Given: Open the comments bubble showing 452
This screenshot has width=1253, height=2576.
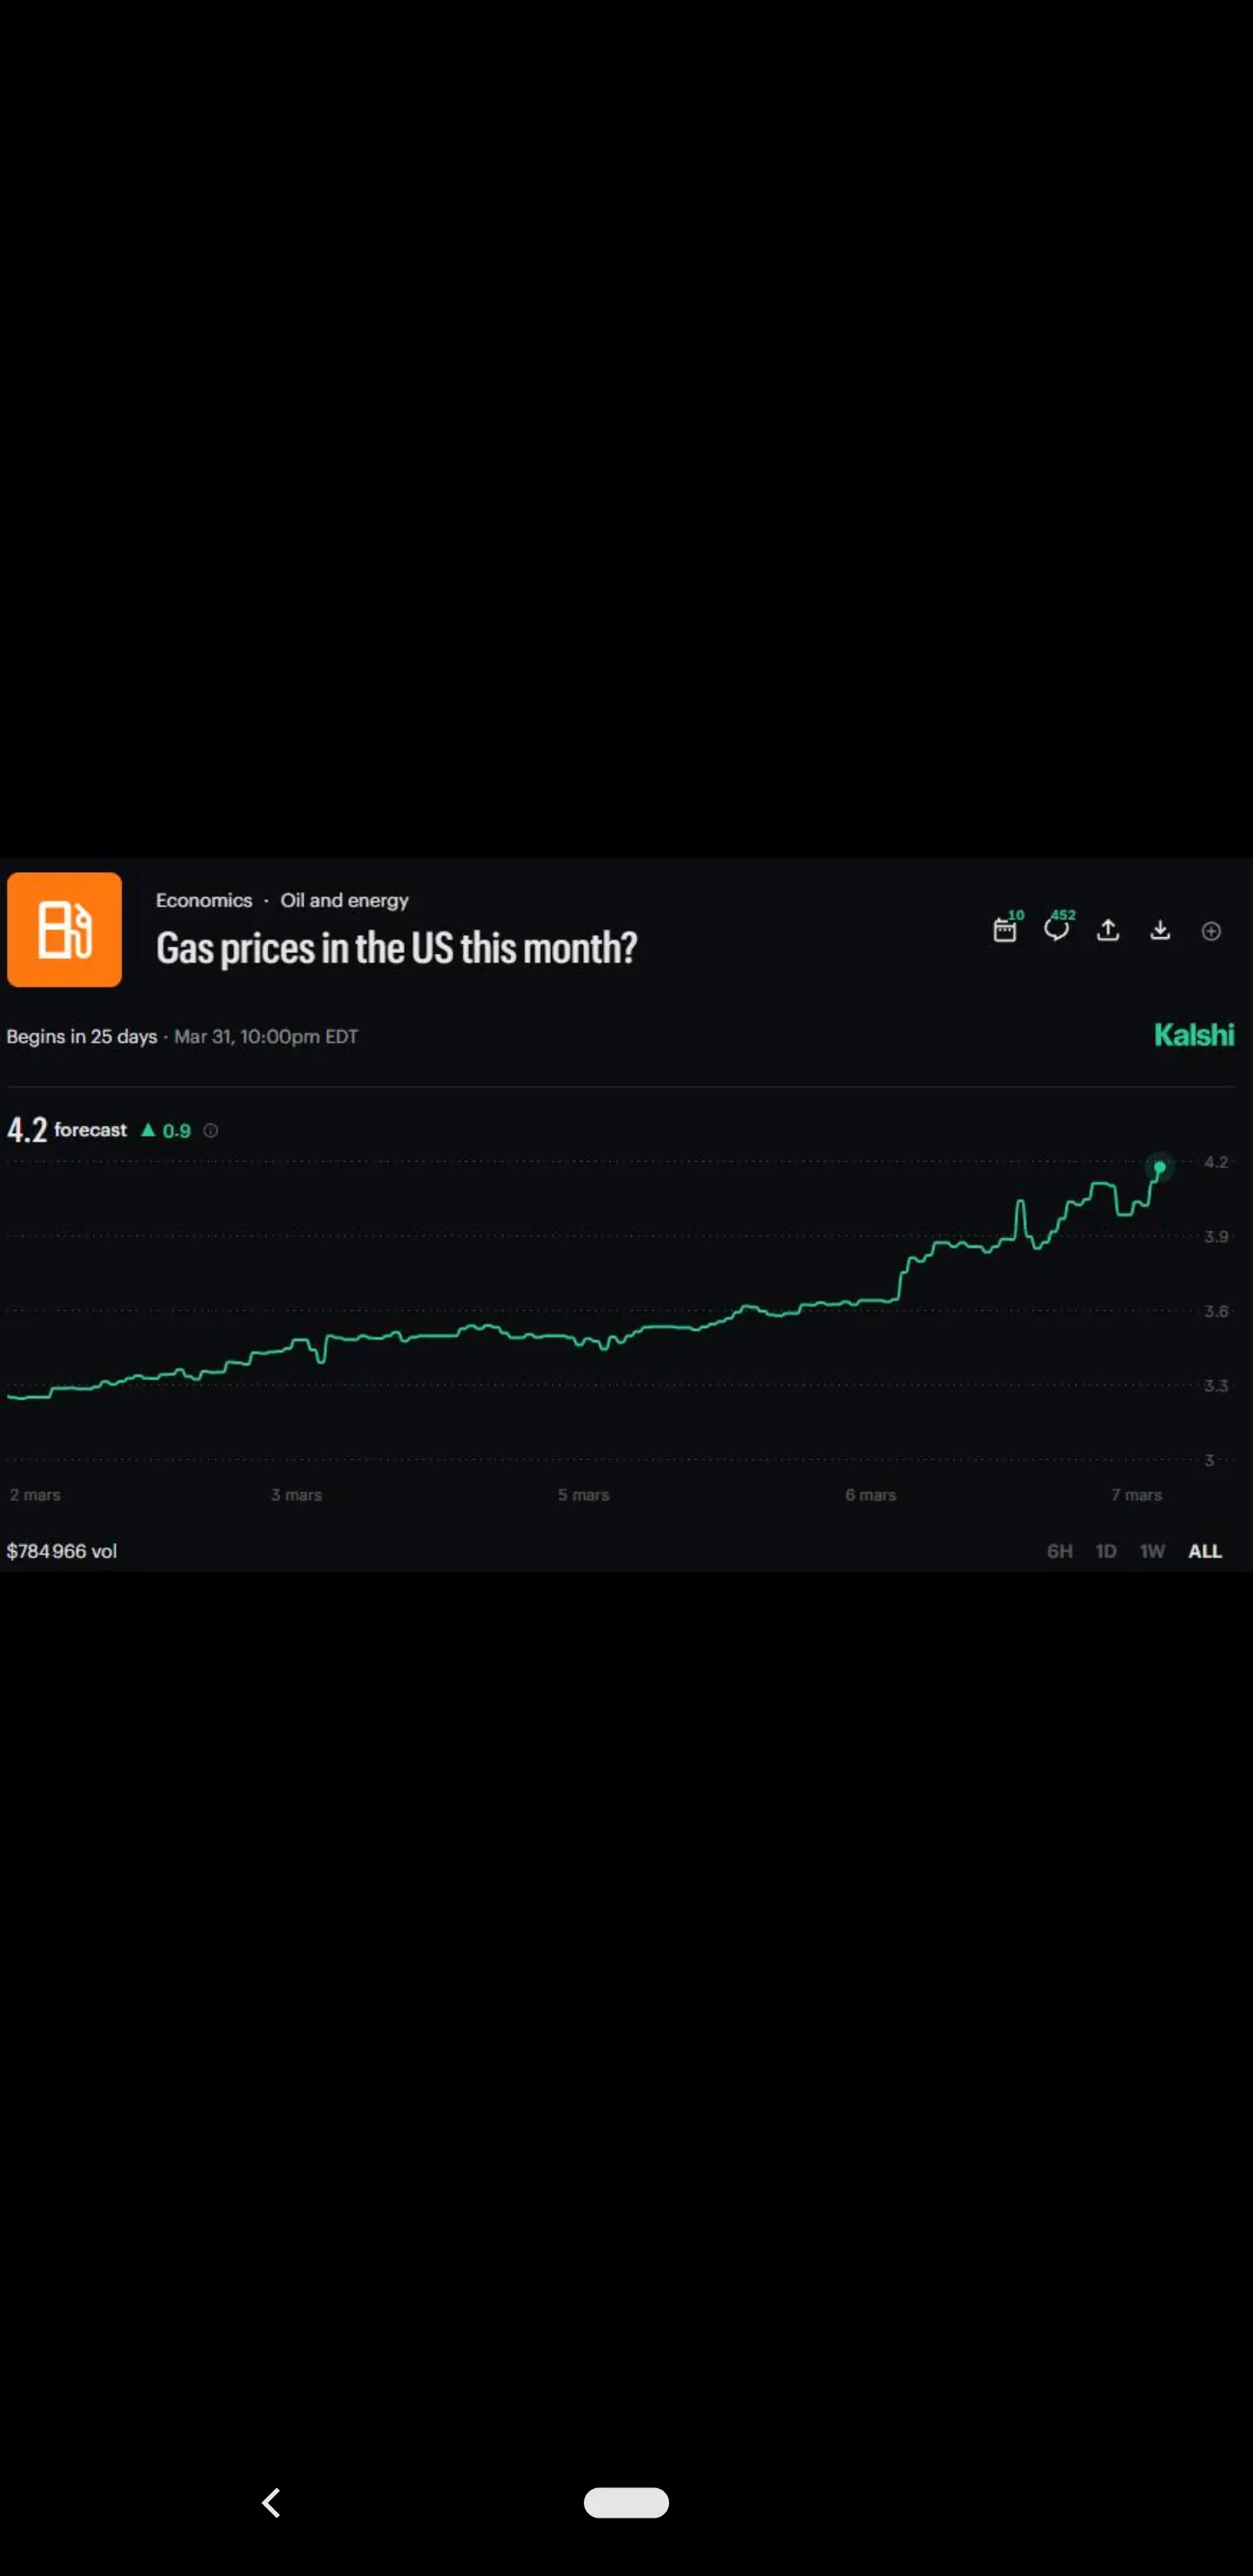Looking at the screenshot, I should (x=1056, y=929).
